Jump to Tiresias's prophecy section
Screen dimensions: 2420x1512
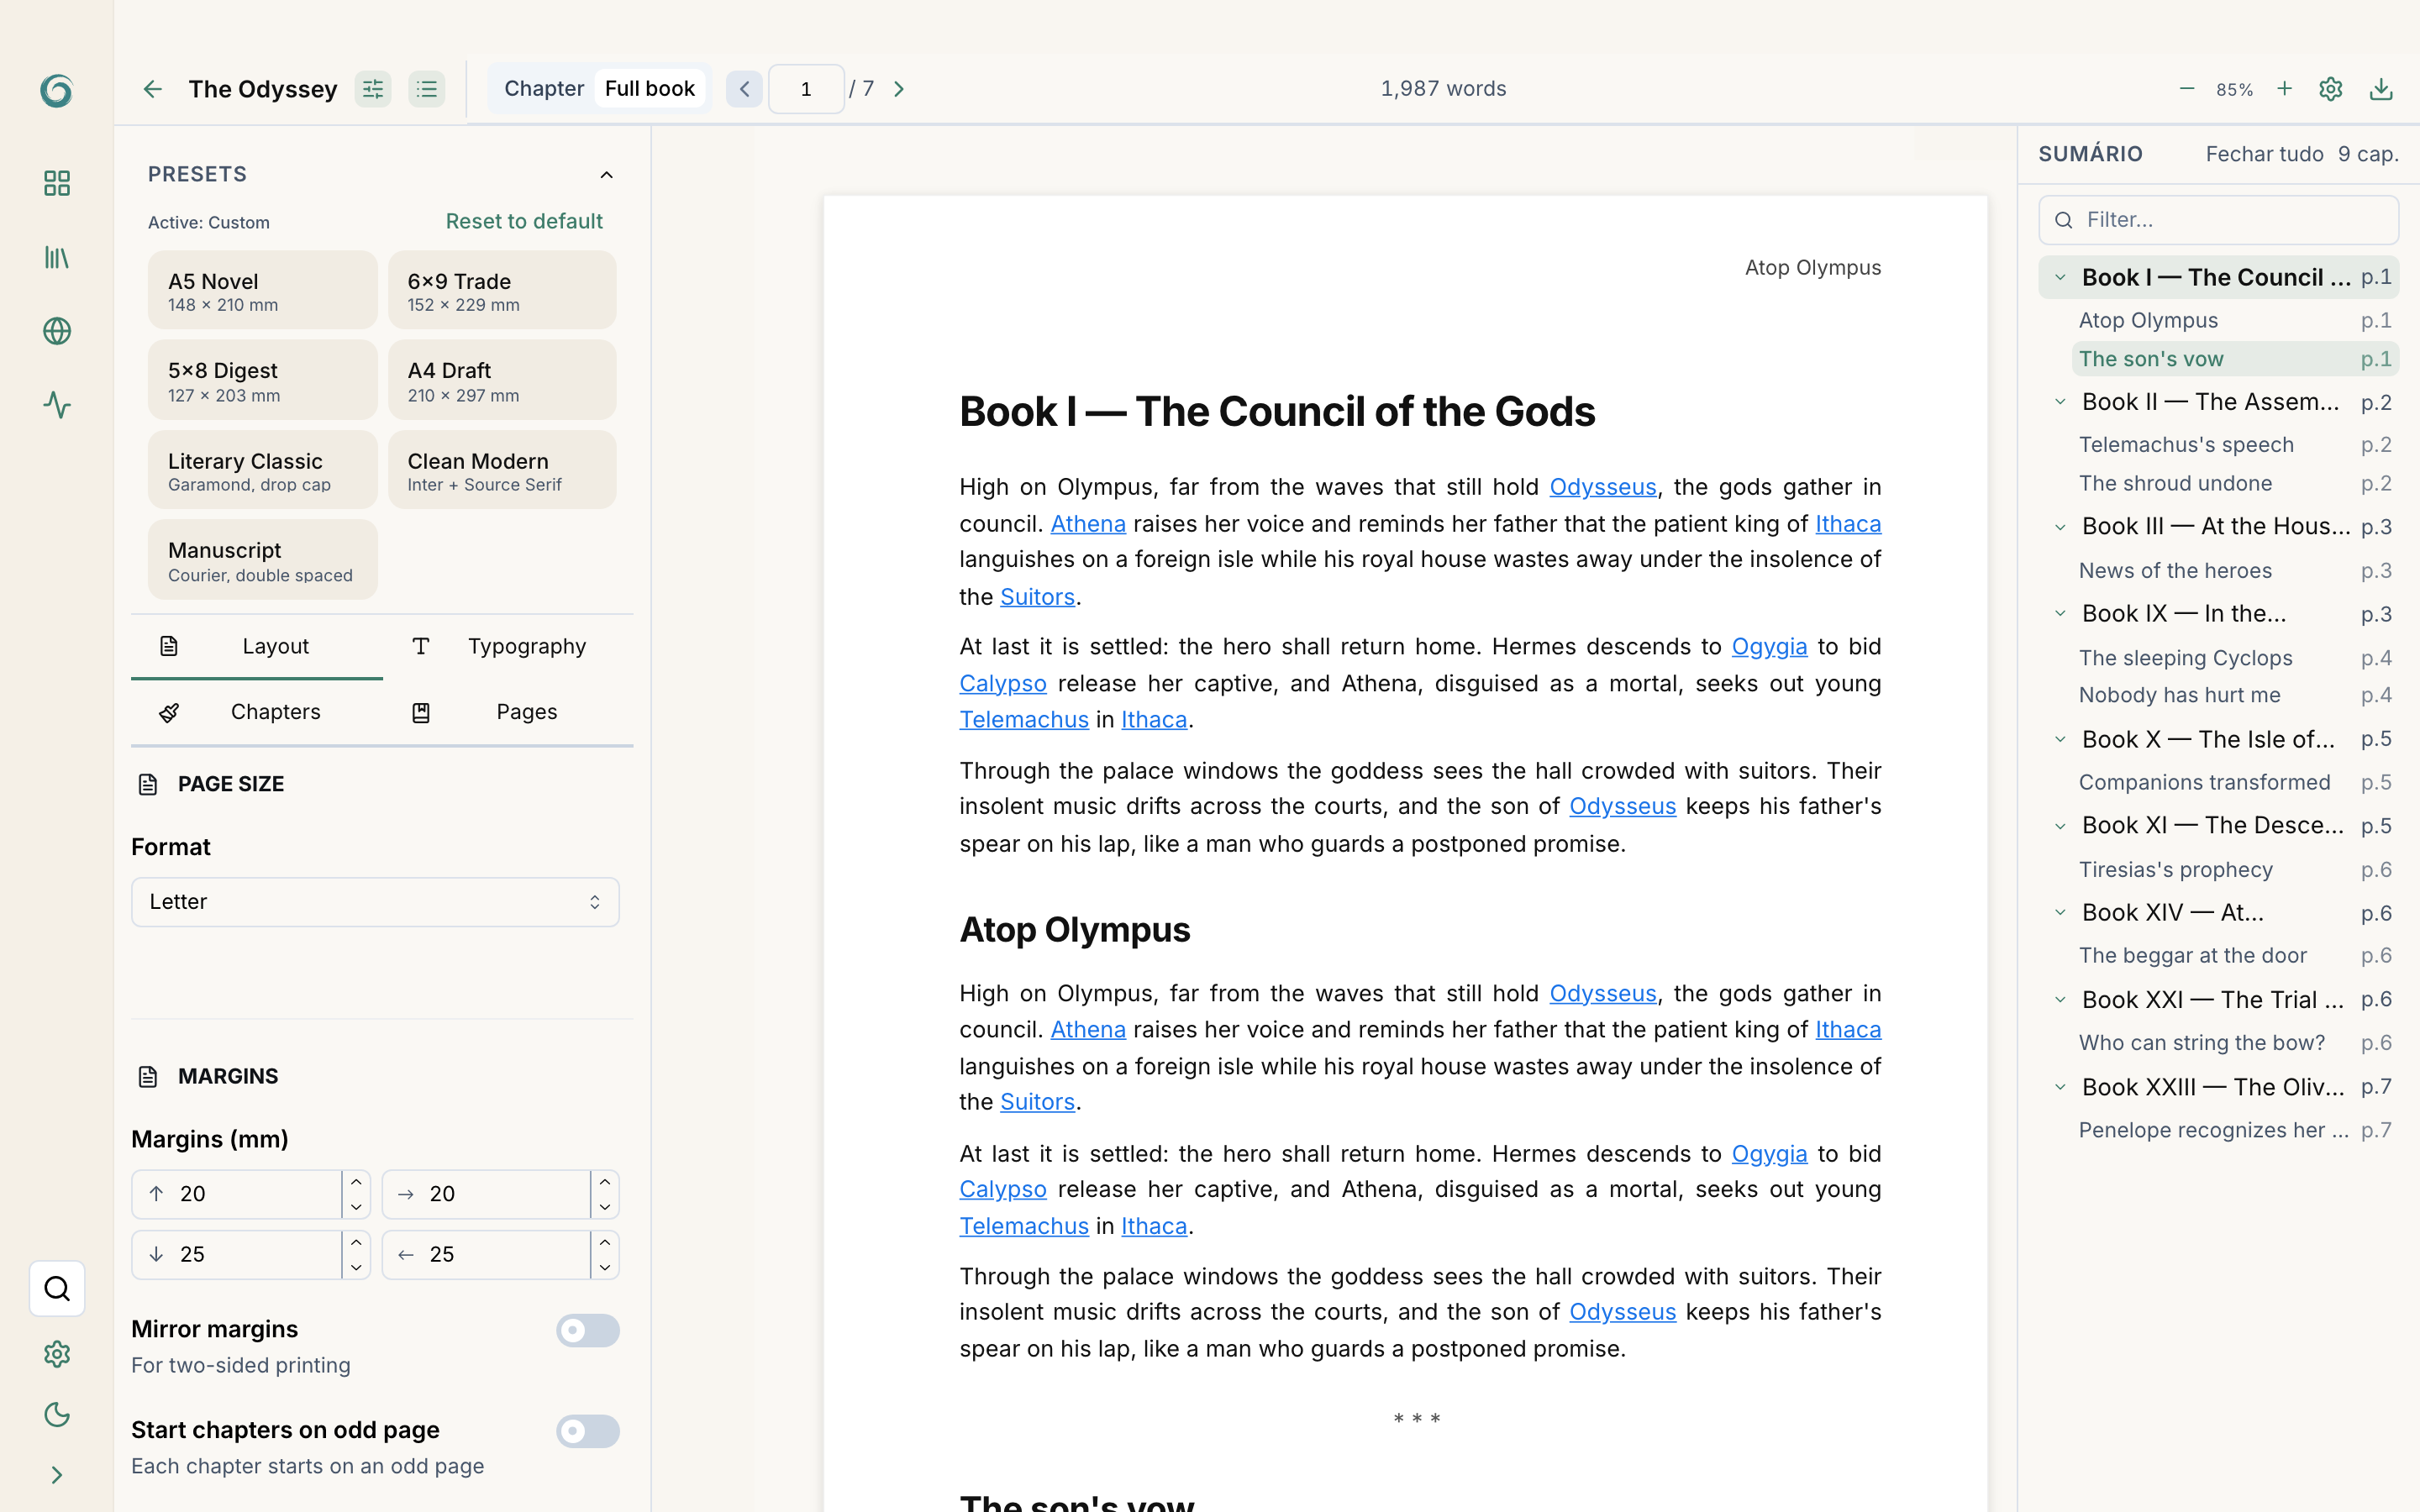pos(2235,870)
